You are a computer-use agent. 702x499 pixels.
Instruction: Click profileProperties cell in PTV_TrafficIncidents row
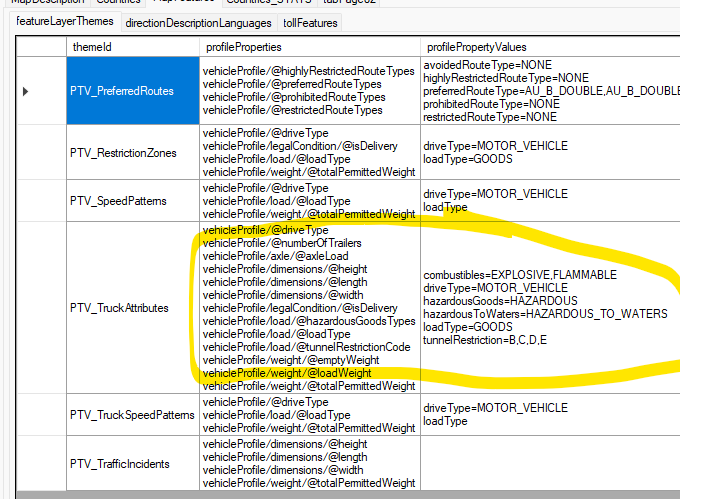(308, 463)
